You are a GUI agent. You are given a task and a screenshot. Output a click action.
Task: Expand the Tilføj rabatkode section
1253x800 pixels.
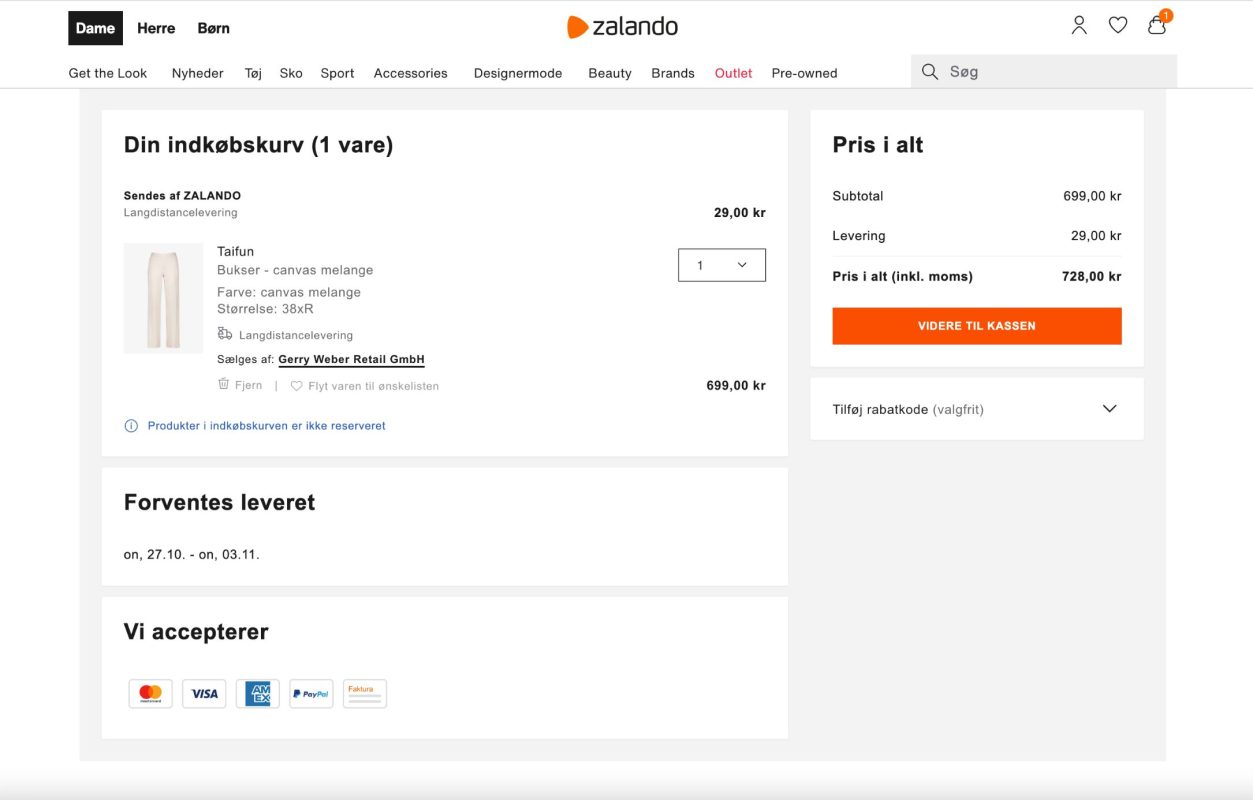click(1109, 409)
